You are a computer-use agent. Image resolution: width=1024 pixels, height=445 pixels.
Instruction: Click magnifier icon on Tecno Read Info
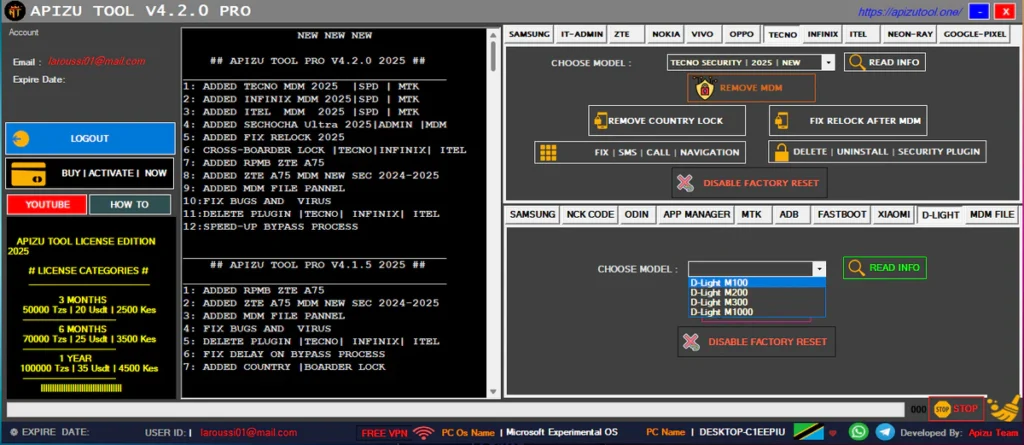point(857,63)
